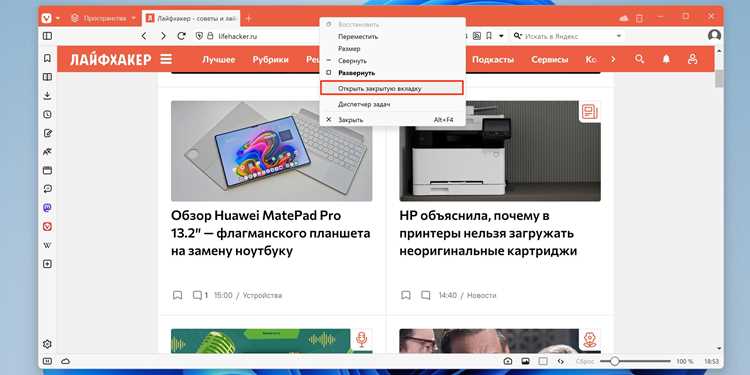Expand site navigation with right chevron

click(613, 59)
